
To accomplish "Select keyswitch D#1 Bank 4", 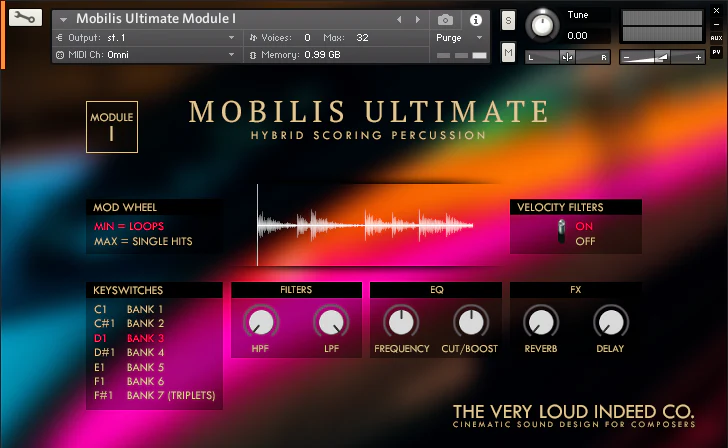I will [x=129, y=352].
